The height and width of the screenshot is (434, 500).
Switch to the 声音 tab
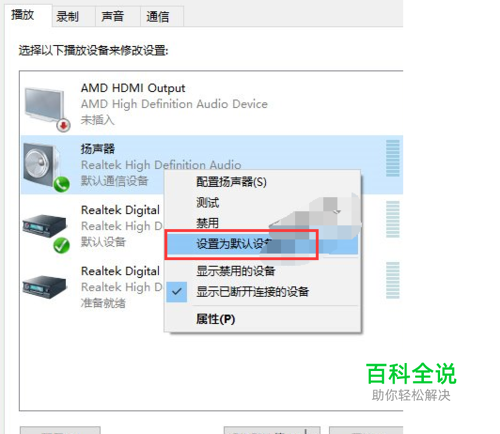coord(113,16)
